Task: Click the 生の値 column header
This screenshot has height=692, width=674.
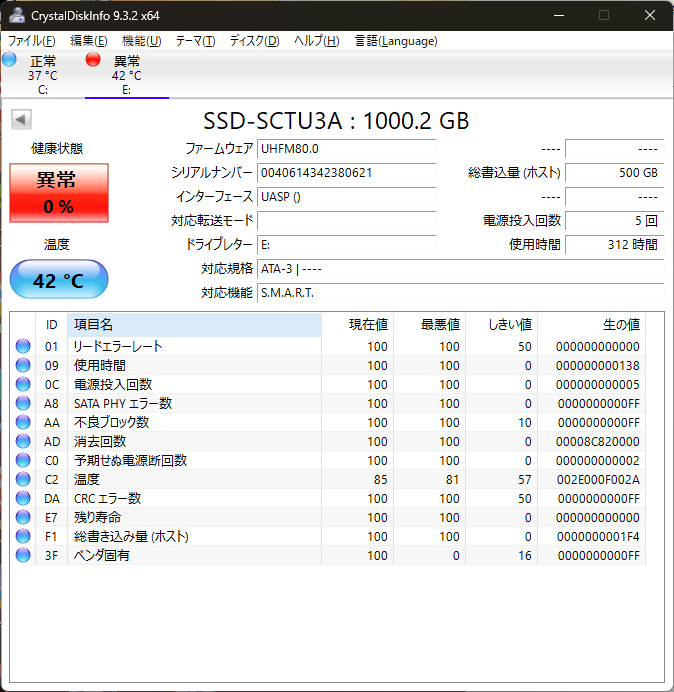Action: (591, 325)
